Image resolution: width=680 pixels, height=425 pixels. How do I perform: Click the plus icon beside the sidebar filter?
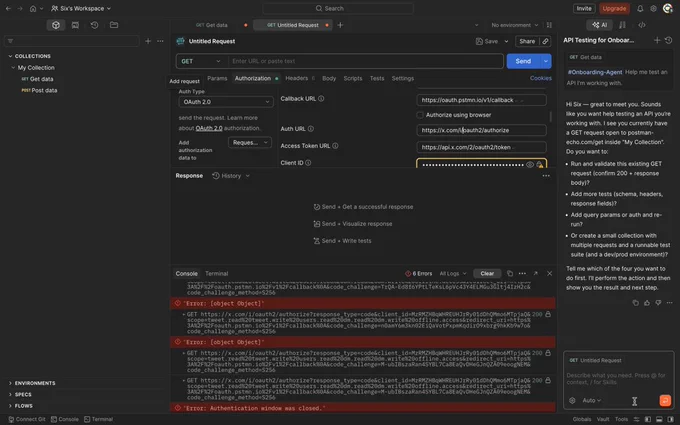click(x=148, y=41)
